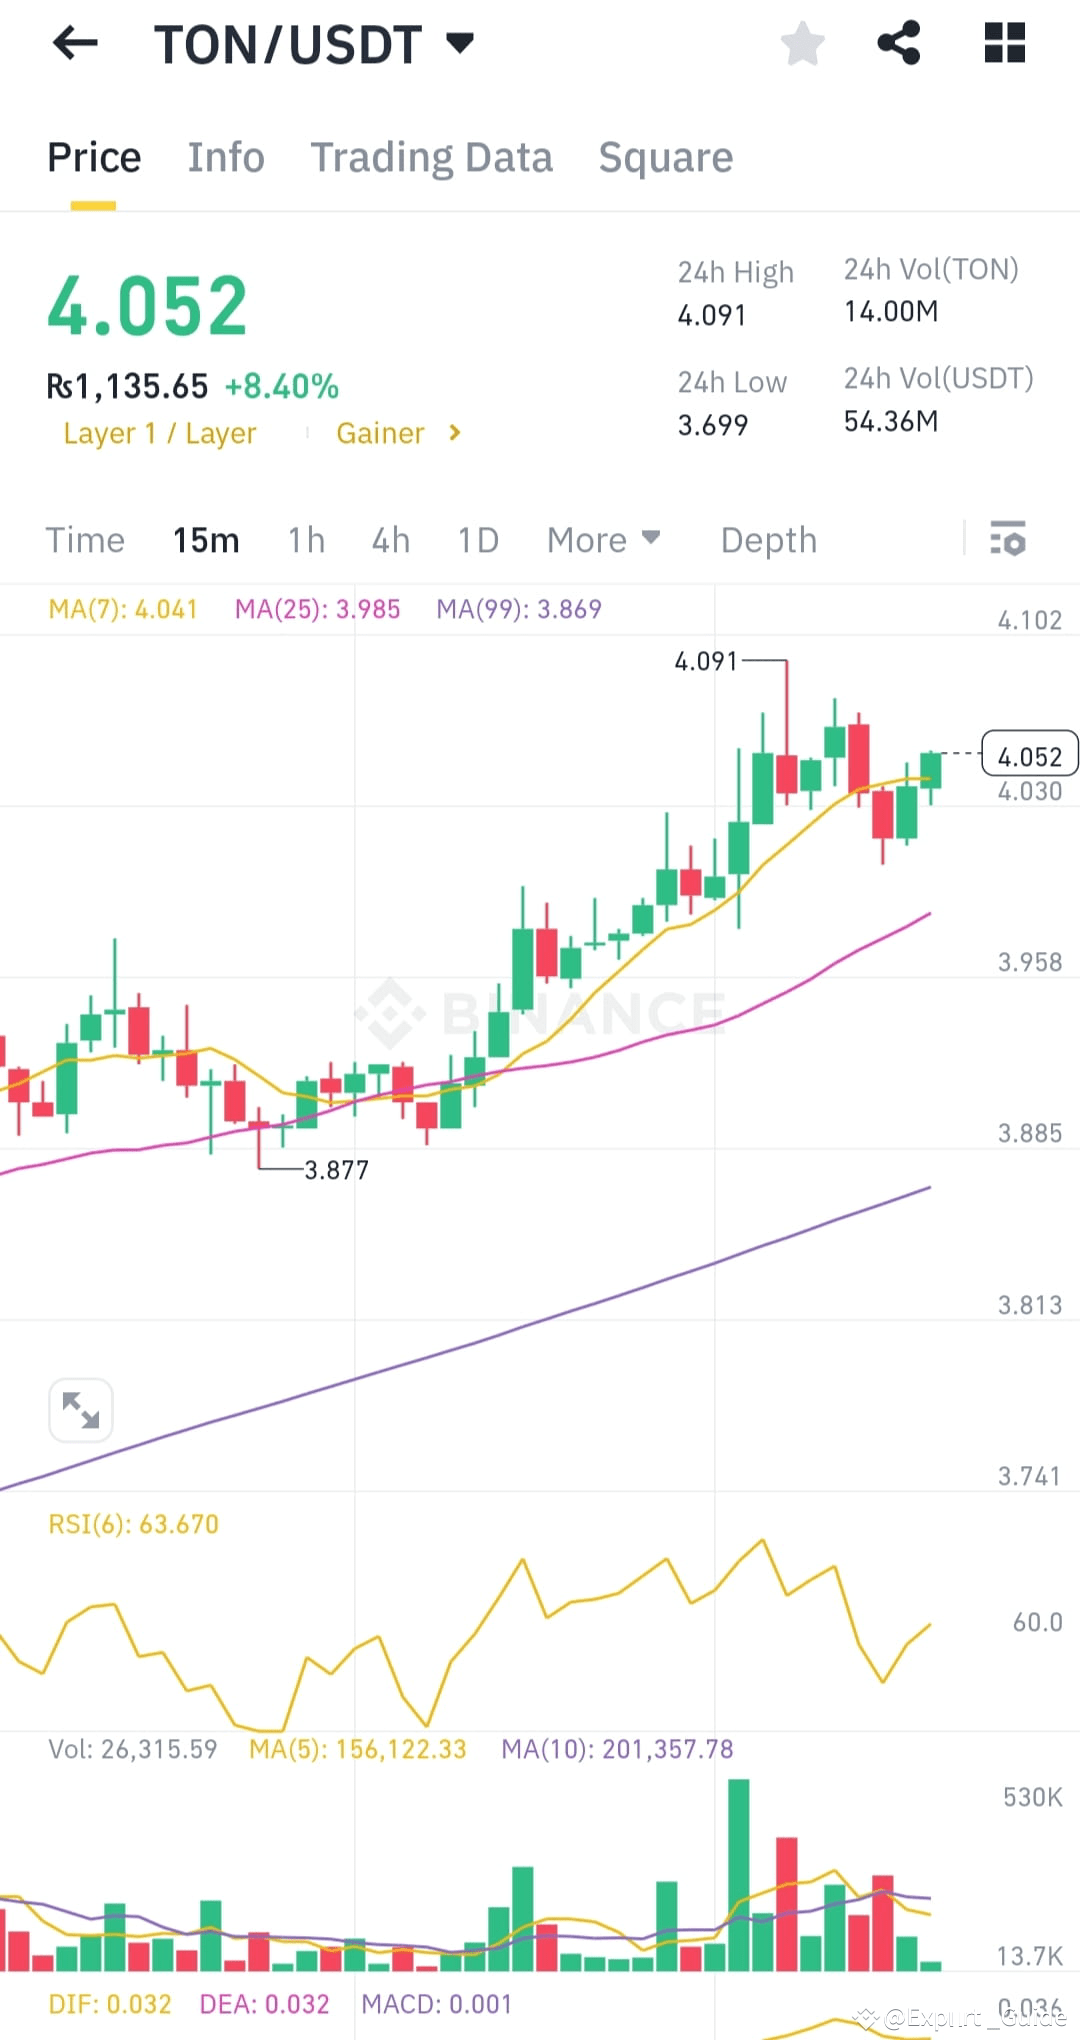
Task: Open the TON/USDT pair dropdown arrow
Action: 459,43
